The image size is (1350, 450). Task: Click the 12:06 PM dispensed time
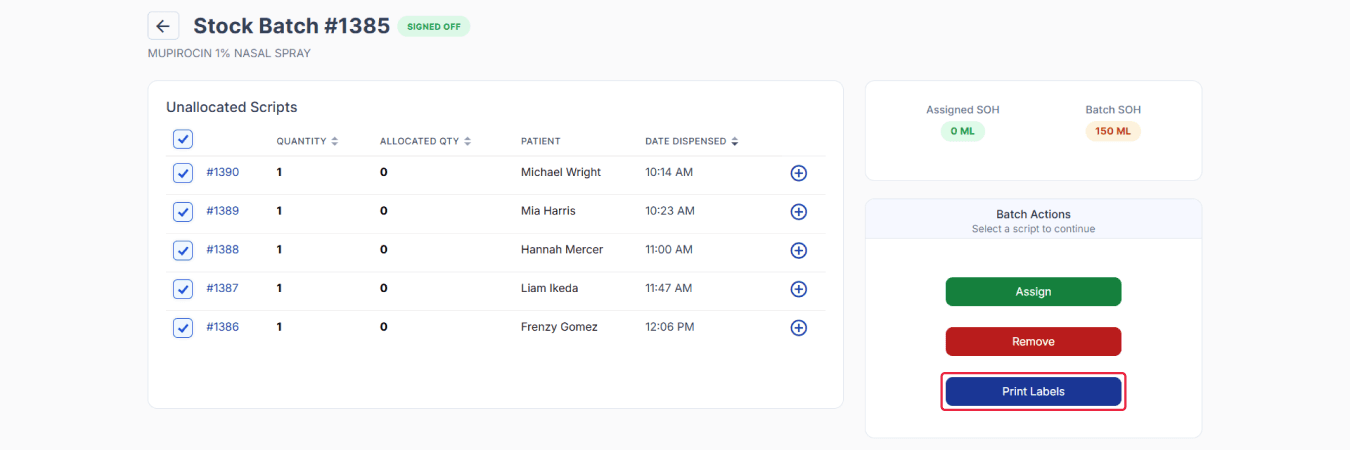tap(670, 327)
